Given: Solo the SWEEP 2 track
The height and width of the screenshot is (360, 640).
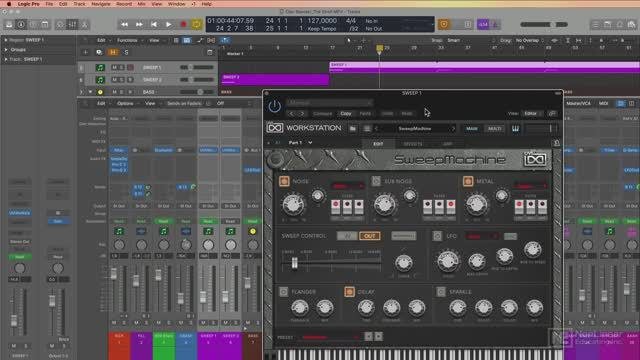Looking at the screenshot, I should tap(122, 80).
